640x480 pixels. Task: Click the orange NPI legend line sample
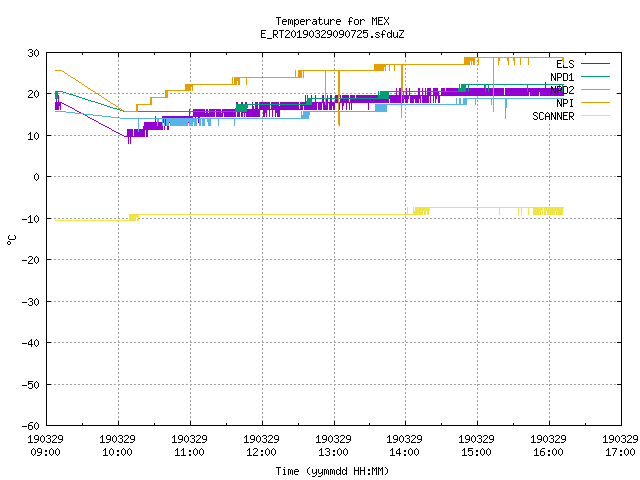click(595, 102)
